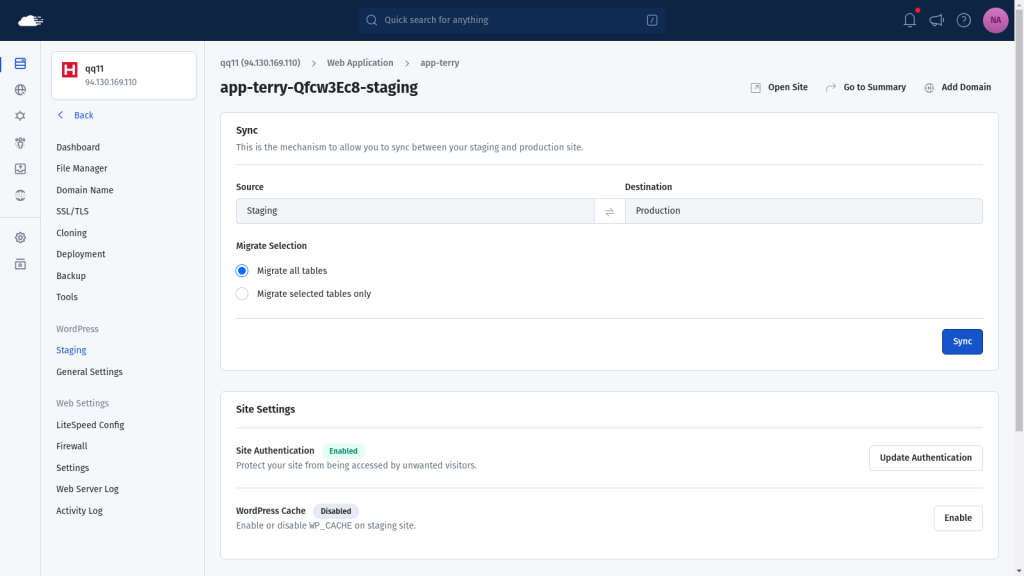Viewport: 1024px width, 576px height.
Task: Select Migrate all tables option
Action: coord(242,271)
